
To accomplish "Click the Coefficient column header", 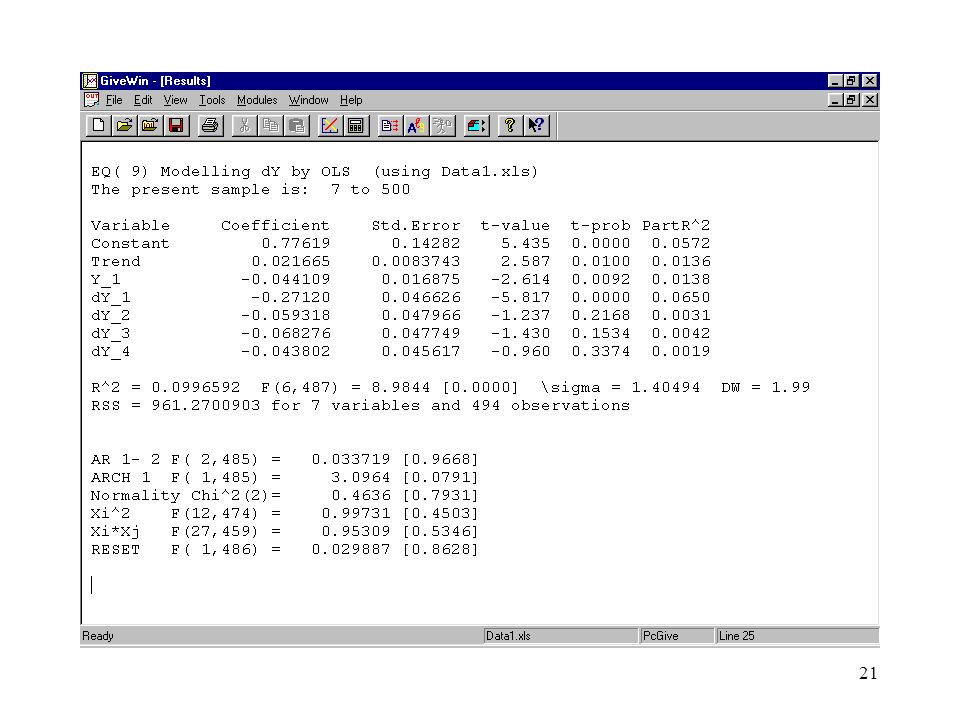I will [276, 226].
